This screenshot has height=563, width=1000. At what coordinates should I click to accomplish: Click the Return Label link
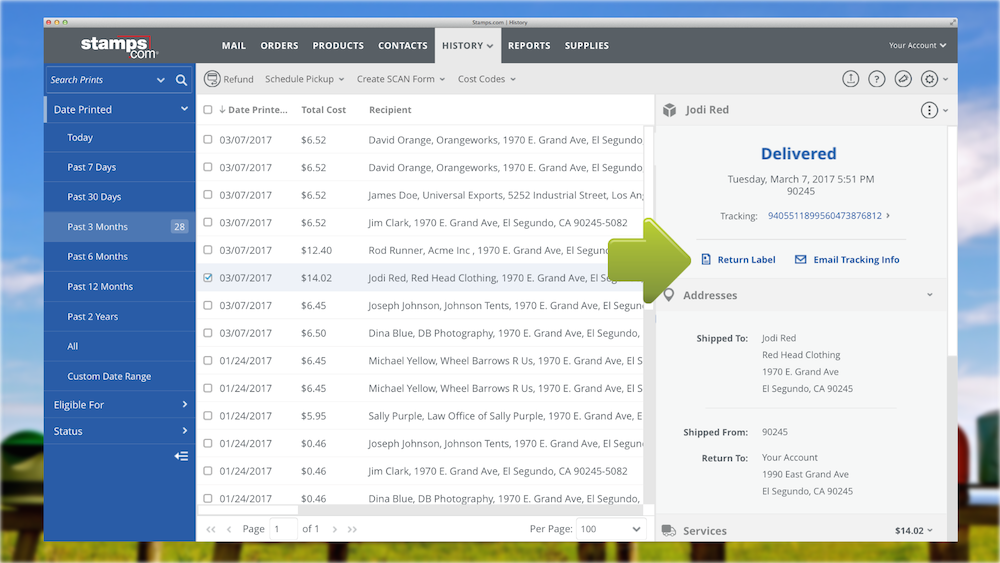(746, 260)
